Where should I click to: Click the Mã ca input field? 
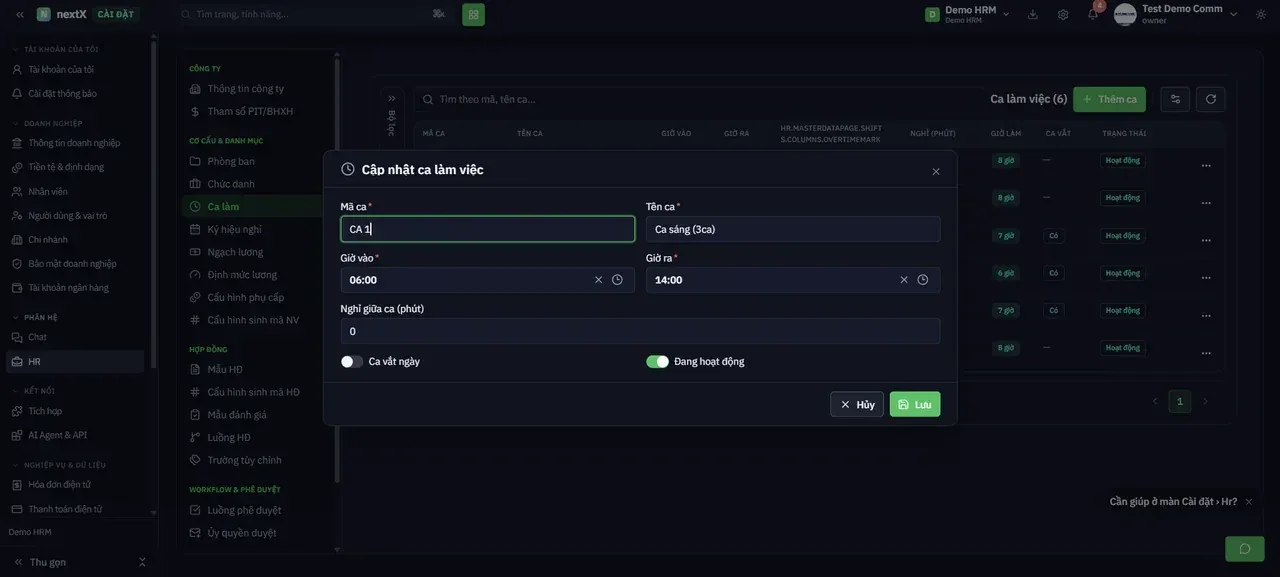point(488,229)
